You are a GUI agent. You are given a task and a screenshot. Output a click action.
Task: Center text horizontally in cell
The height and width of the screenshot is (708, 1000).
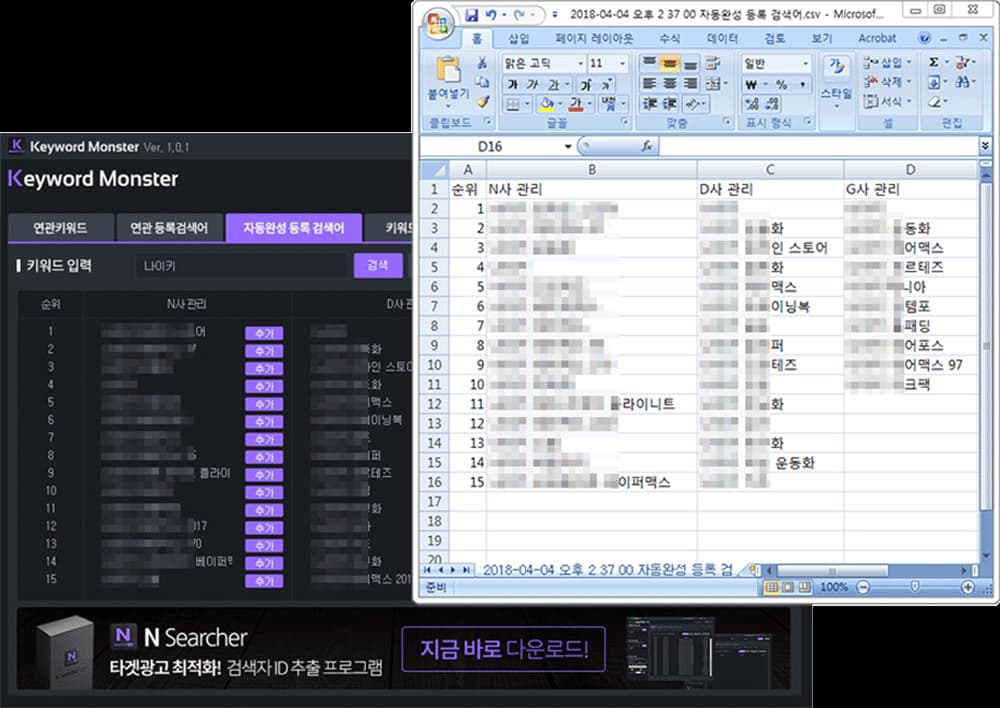670,84
